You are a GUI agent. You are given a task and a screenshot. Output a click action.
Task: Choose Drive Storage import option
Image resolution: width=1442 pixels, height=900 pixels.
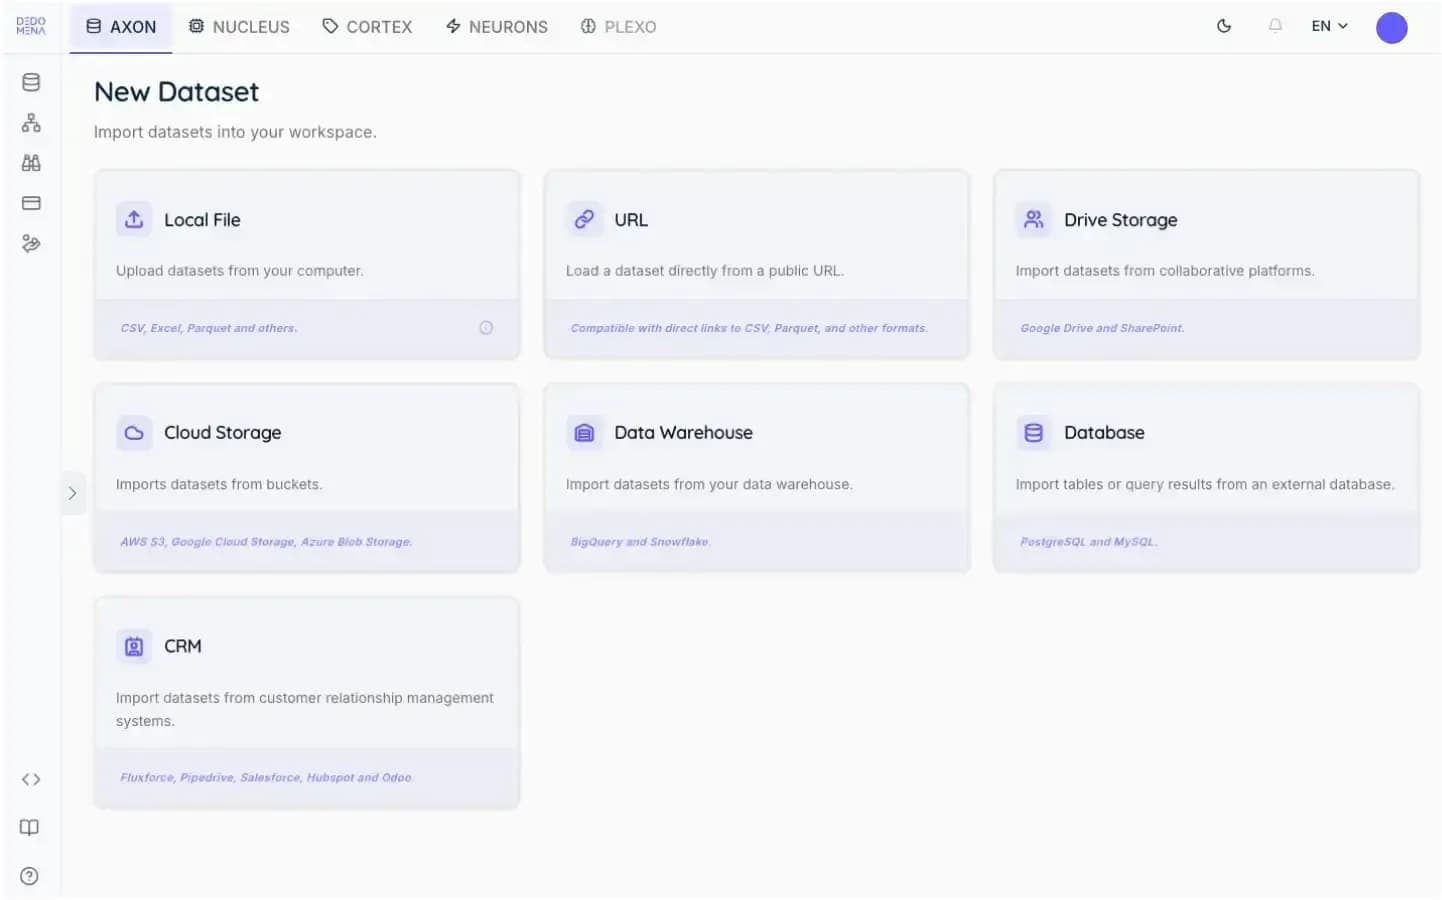[x=1121, y=220]
